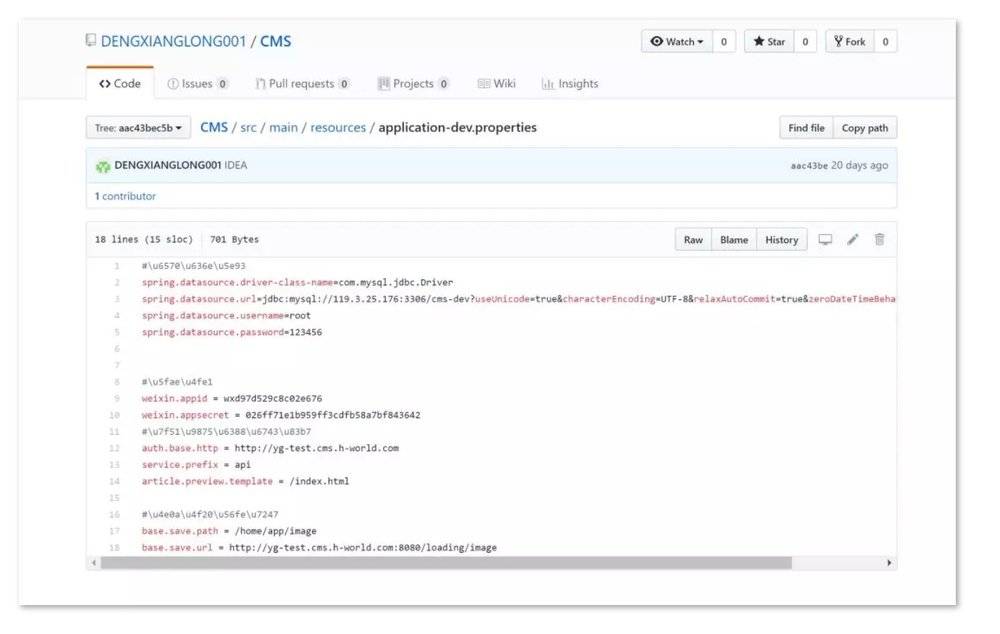Open the file History
Viewport: 1000px width, 634px height.
pos(782,240)
